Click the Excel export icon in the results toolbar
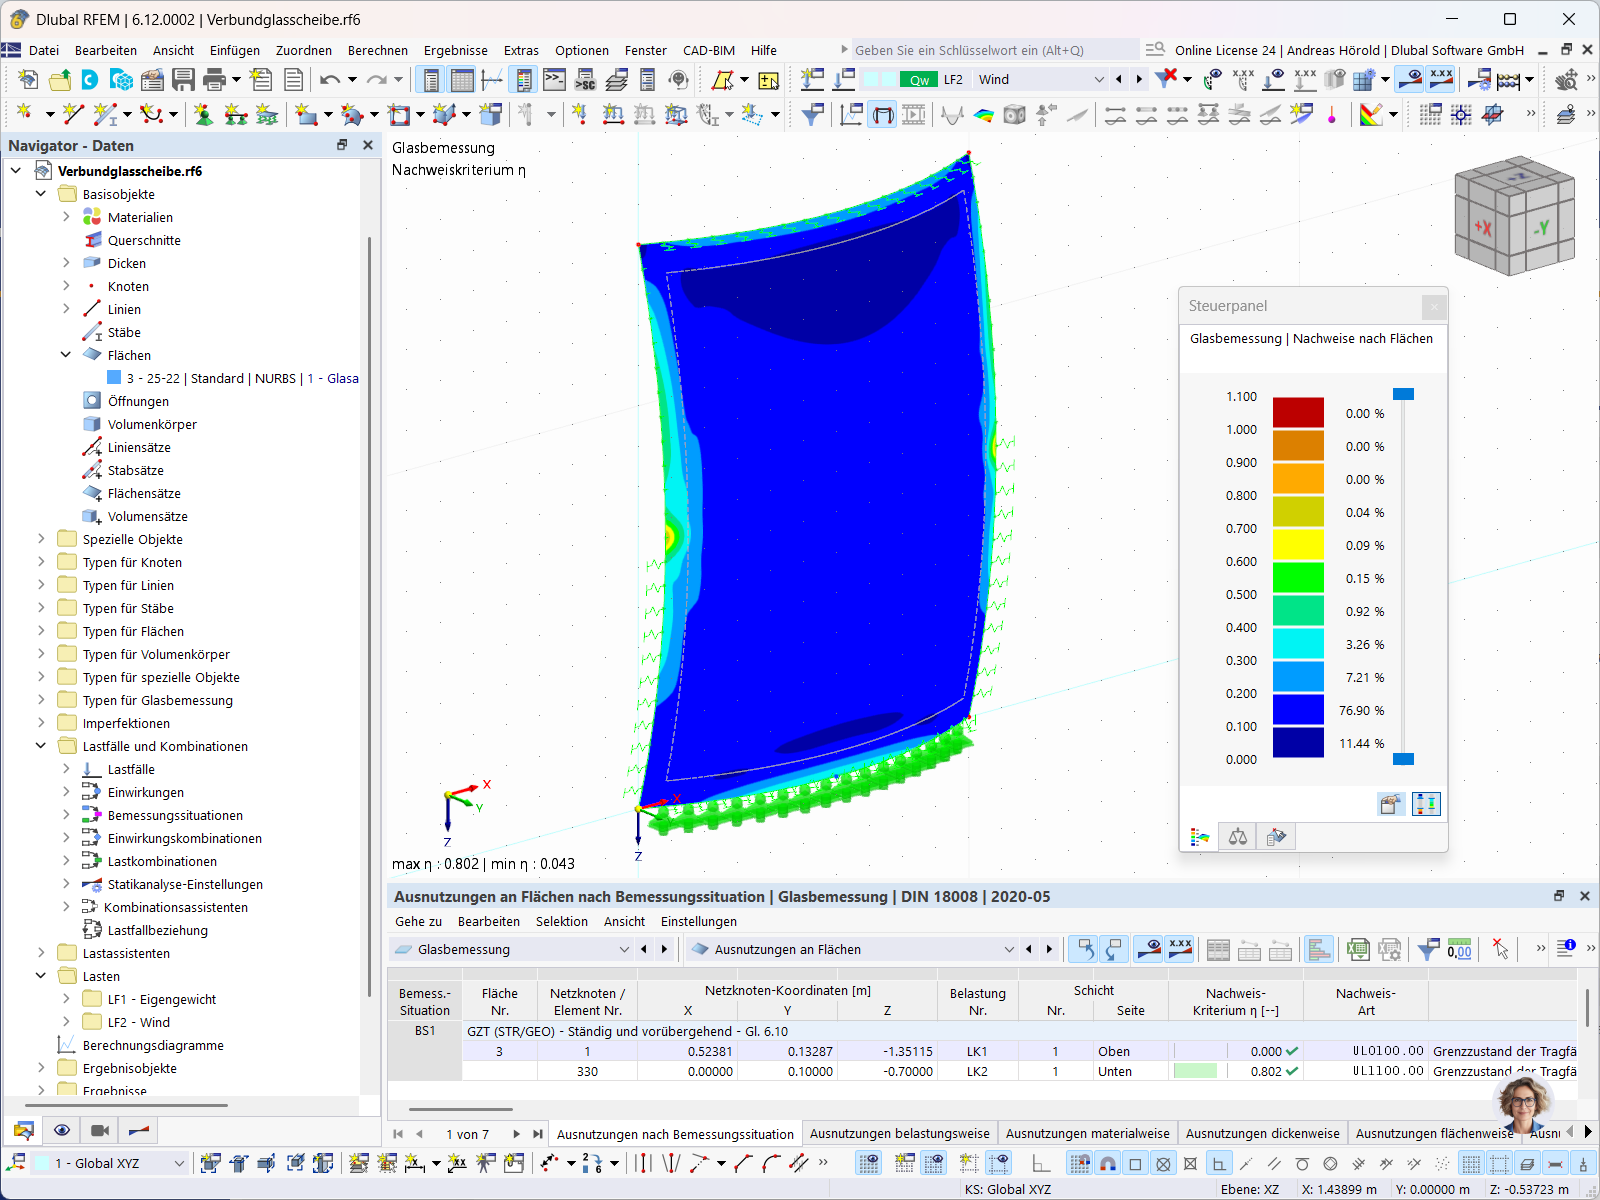1600x1200 pixels. (x=1359, y=949)
